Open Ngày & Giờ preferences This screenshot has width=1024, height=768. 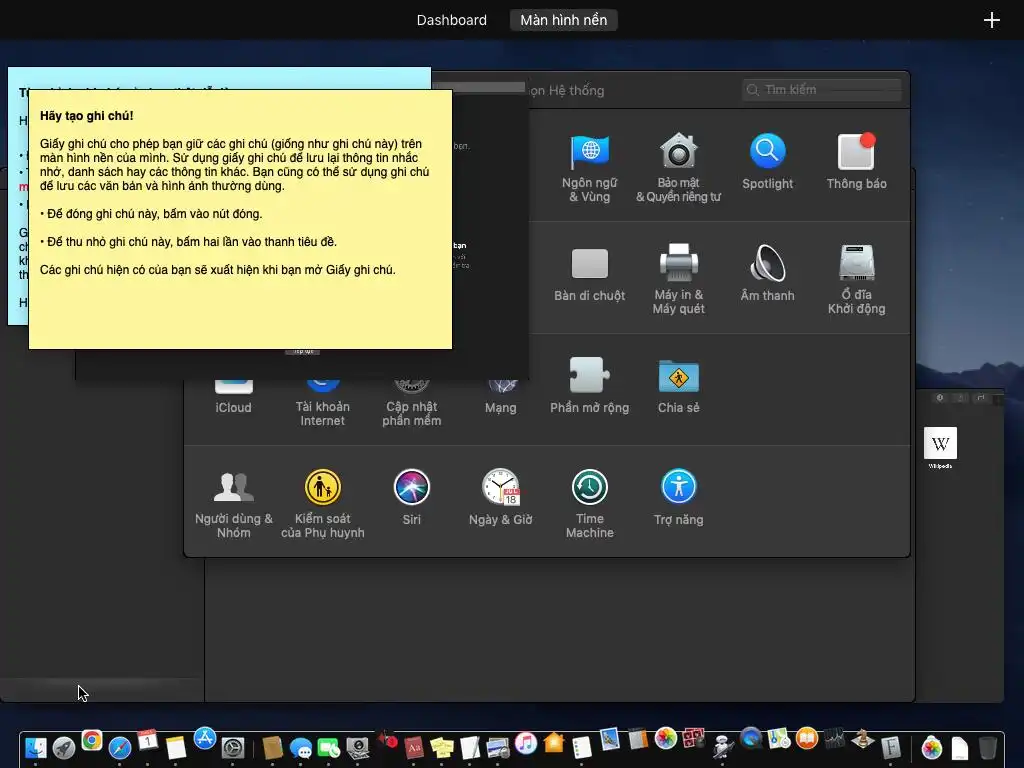click(x=501, y=497)
